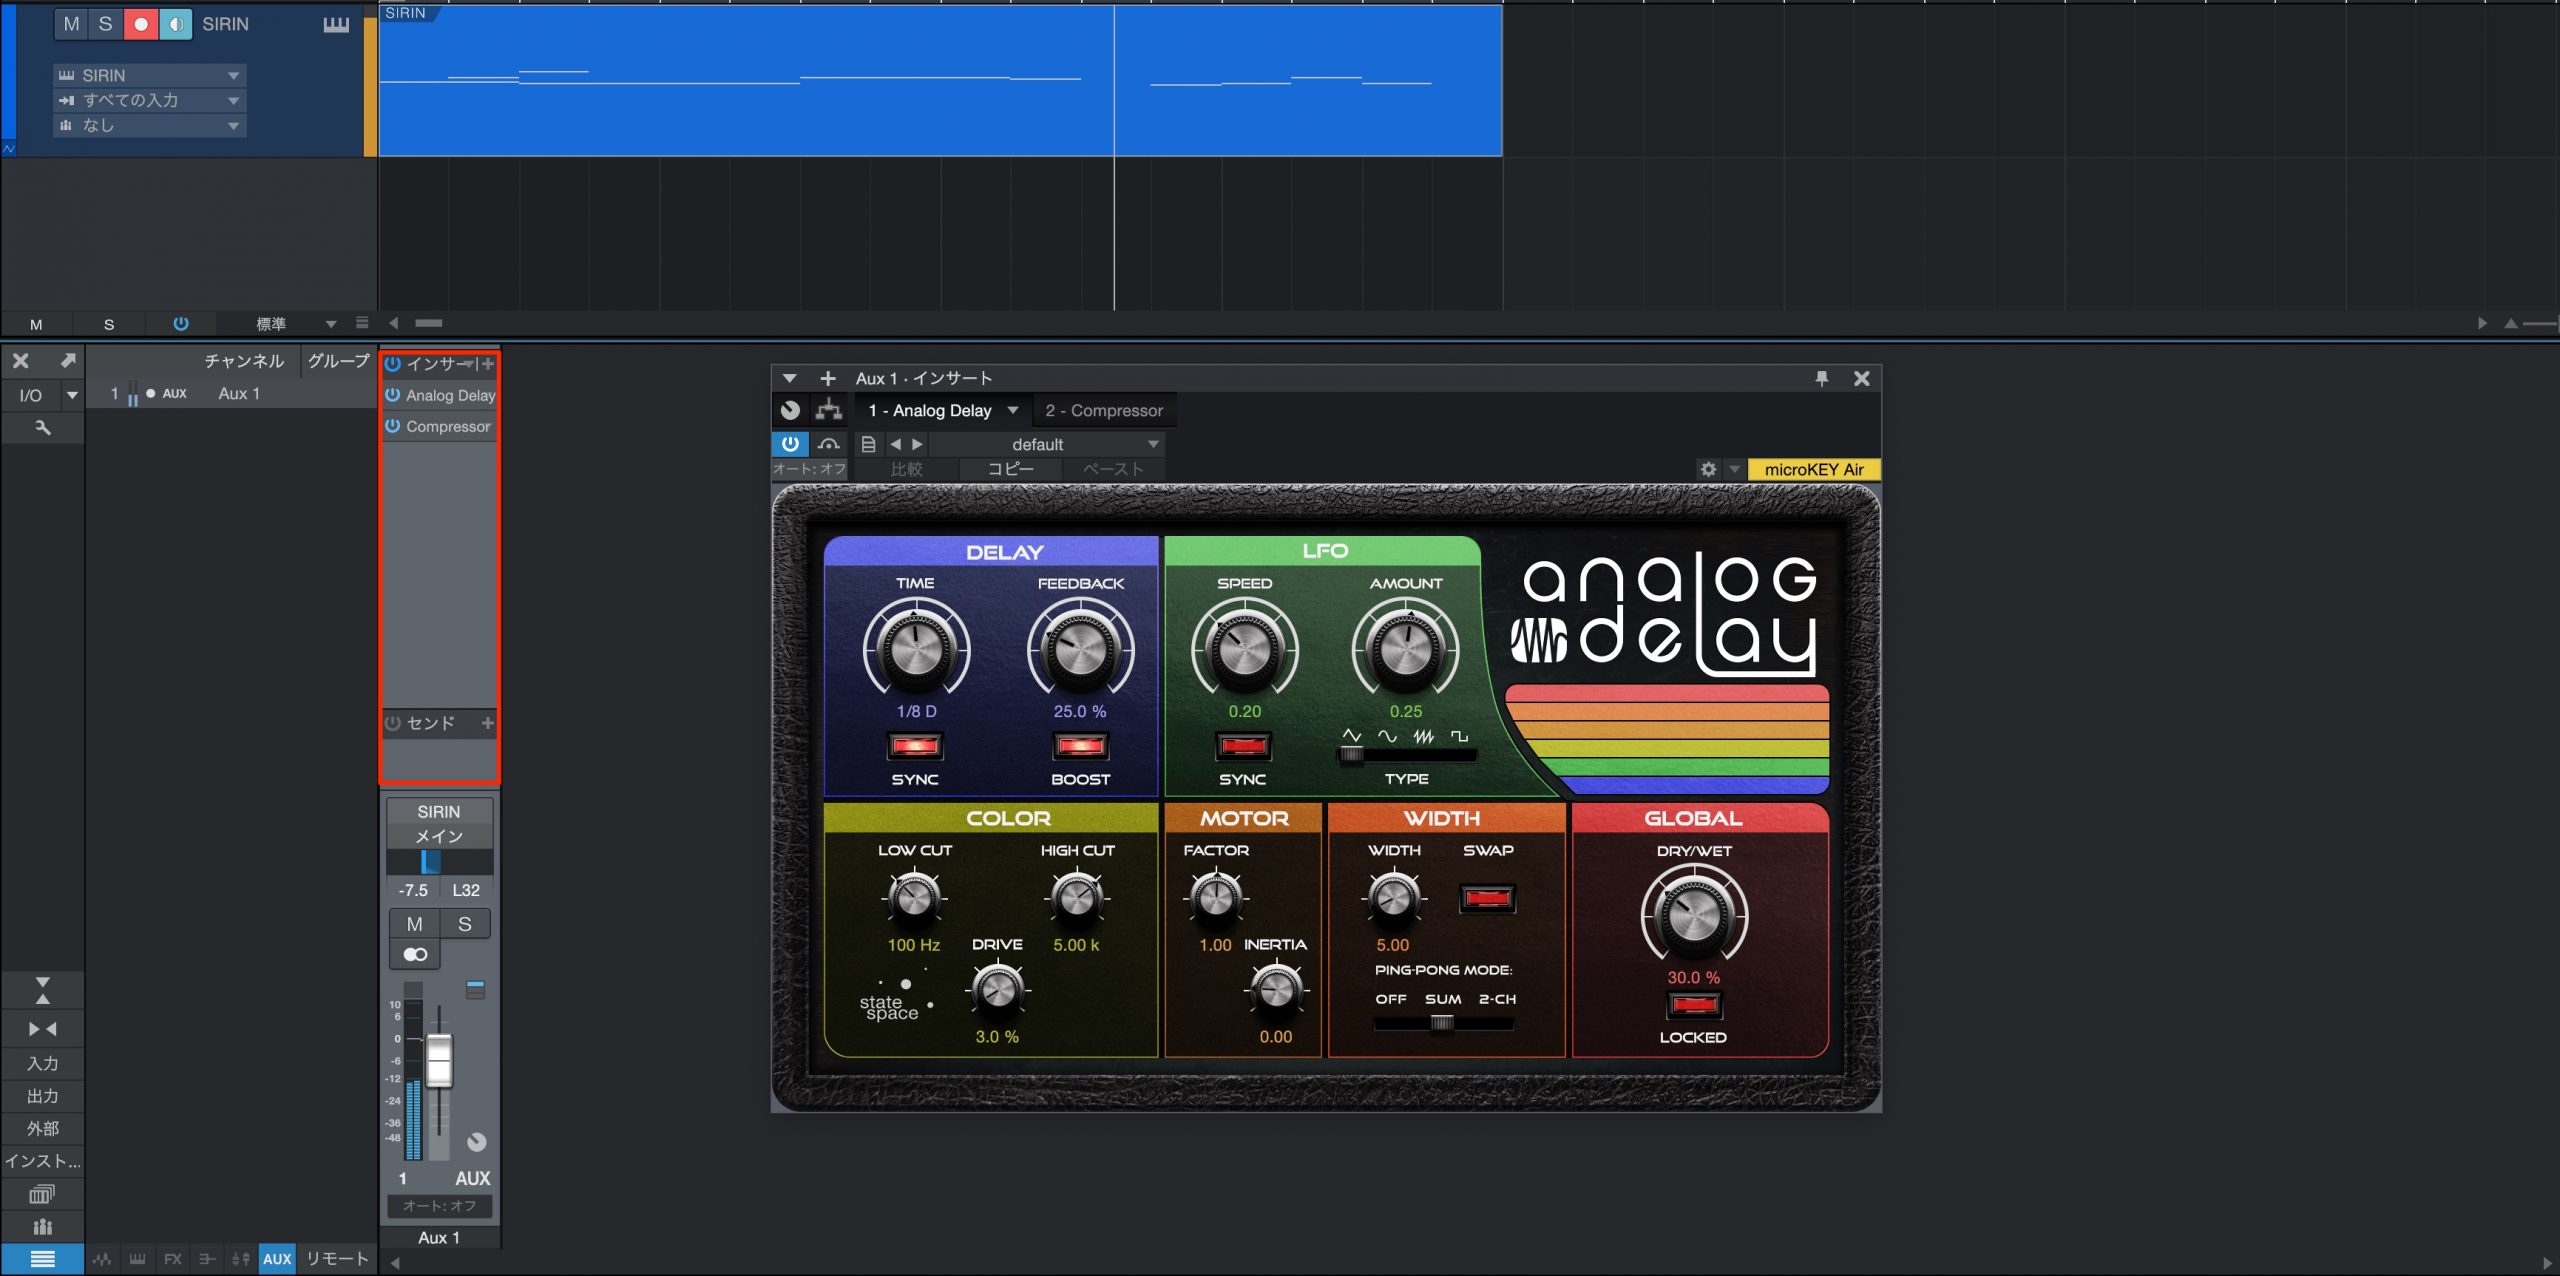Click the 比較 compare button

pyautogui.click(x=906, y=469)
